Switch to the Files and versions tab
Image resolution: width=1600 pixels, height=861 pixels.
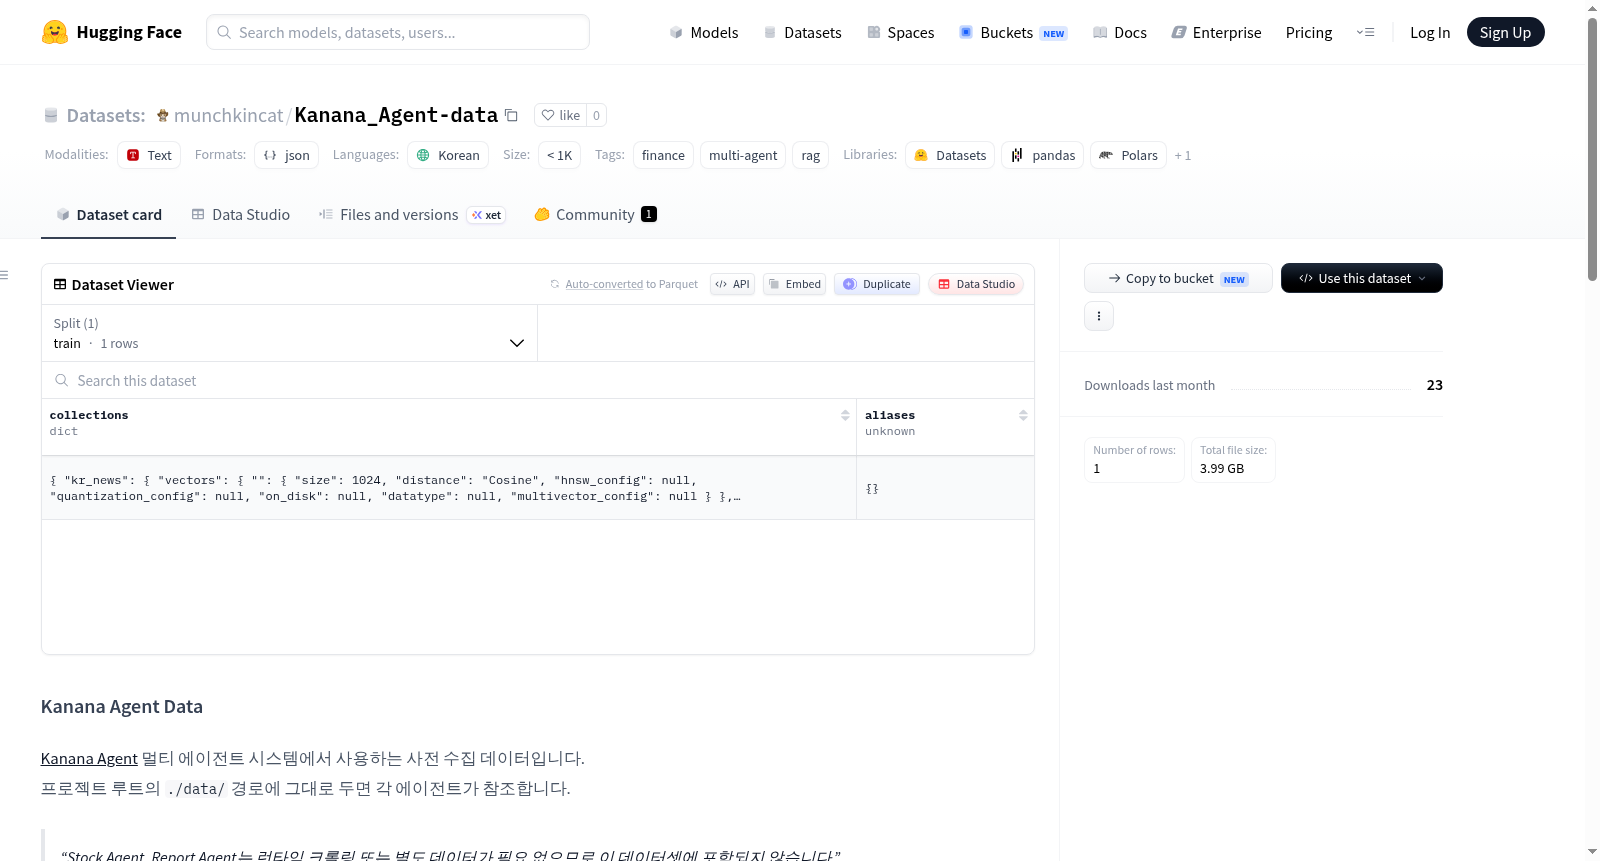412,214
